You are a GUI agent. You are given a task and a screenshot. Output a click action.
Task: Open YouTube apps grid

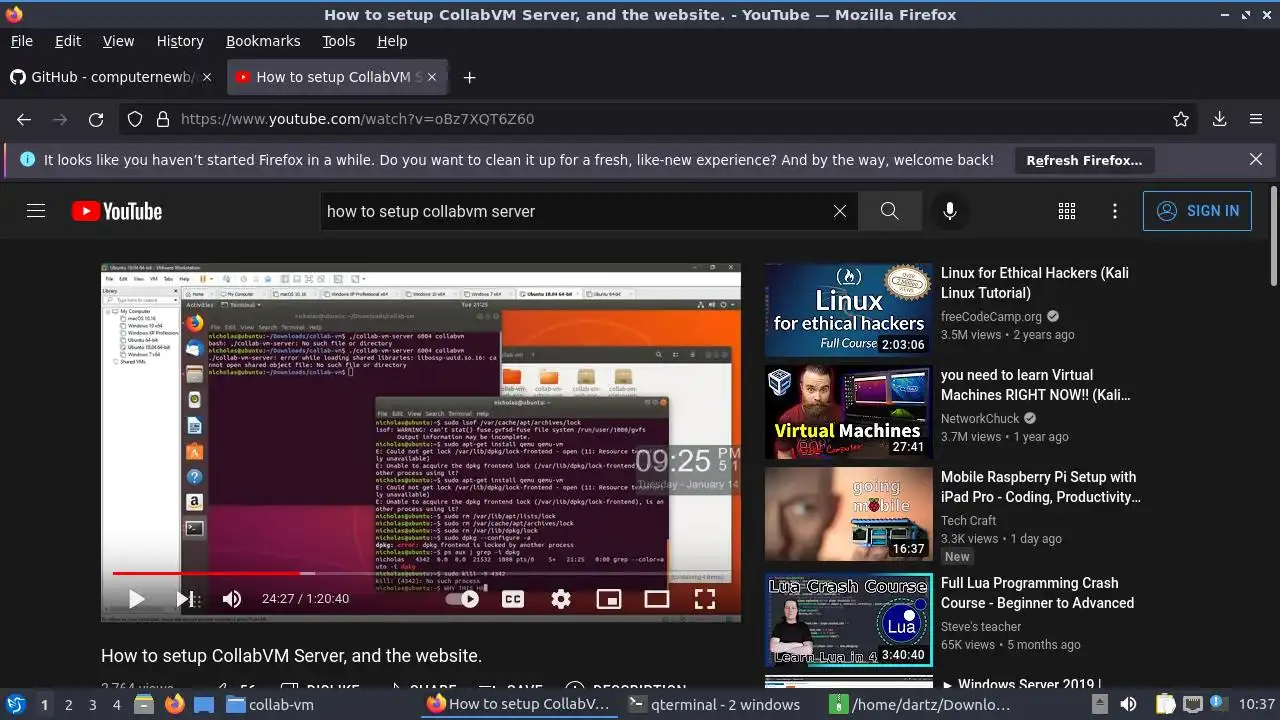pos(1067,211)
